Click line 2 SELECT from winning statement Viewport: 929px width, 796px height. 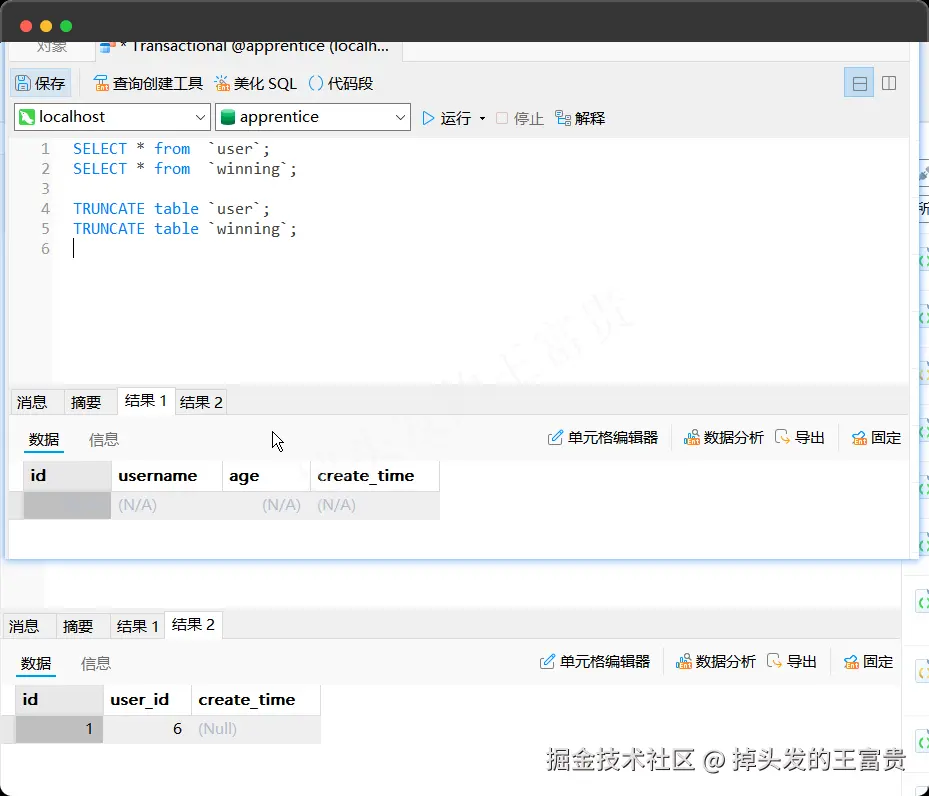(185, 169)
